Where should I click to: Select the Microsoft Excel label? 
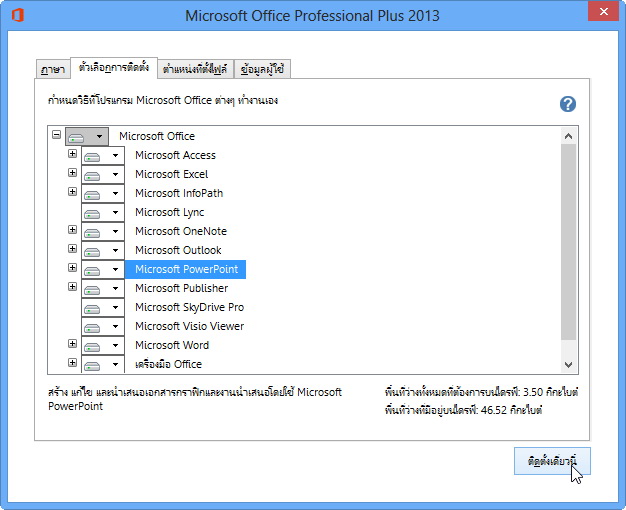[x=172, y=174]
